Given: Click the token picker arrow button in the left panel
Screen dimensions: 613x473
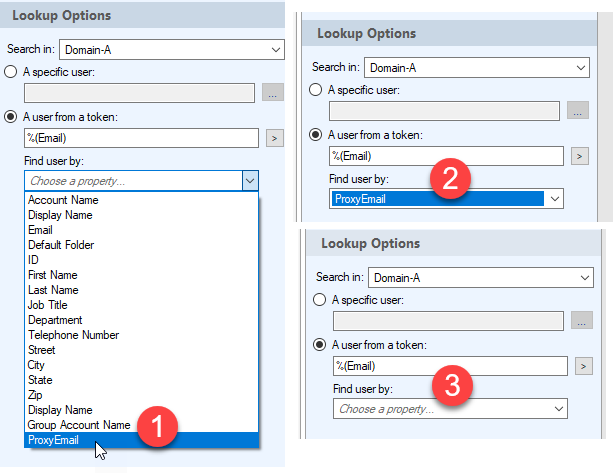Looking at the screenshot, I should [275, 138].
